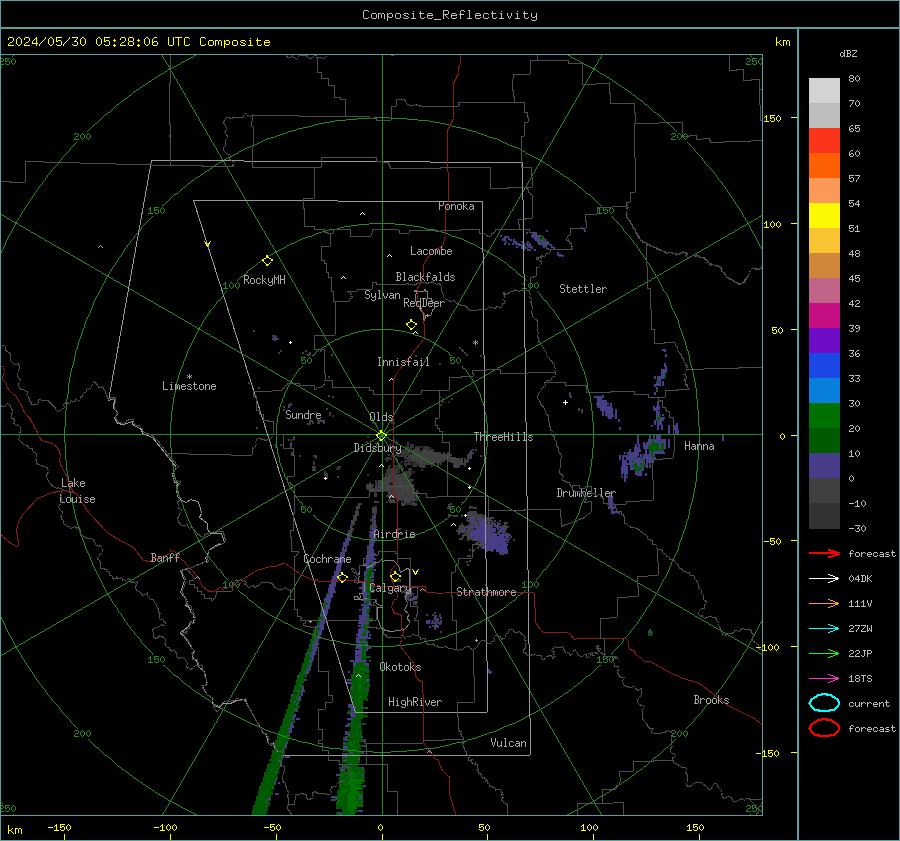Click the yellow diamond marker above Calgary
This screenshot has height=841, width=900.
click(x=395, y=576)
